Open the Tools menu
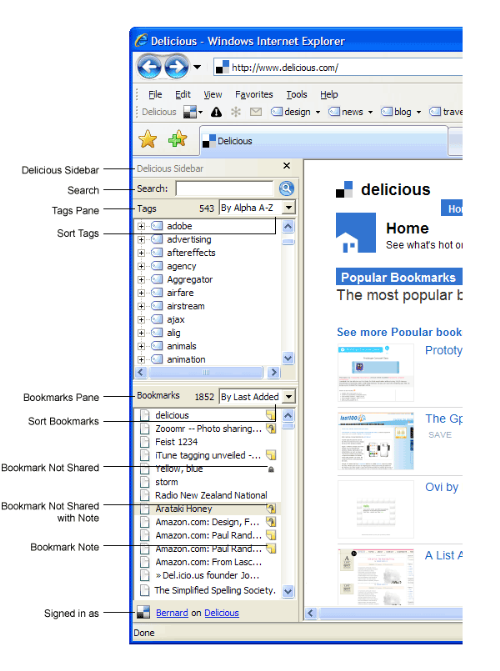500x671 pixels. click(x=297, y=95)
